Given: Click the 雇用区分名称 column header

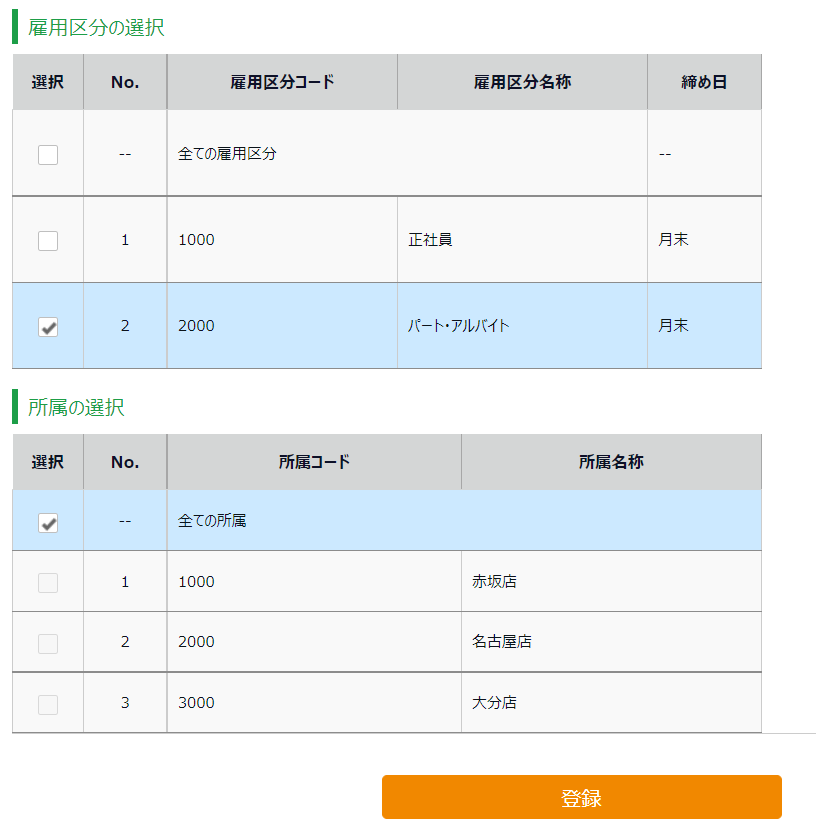Looking at the screenshot, I should 522,82.
